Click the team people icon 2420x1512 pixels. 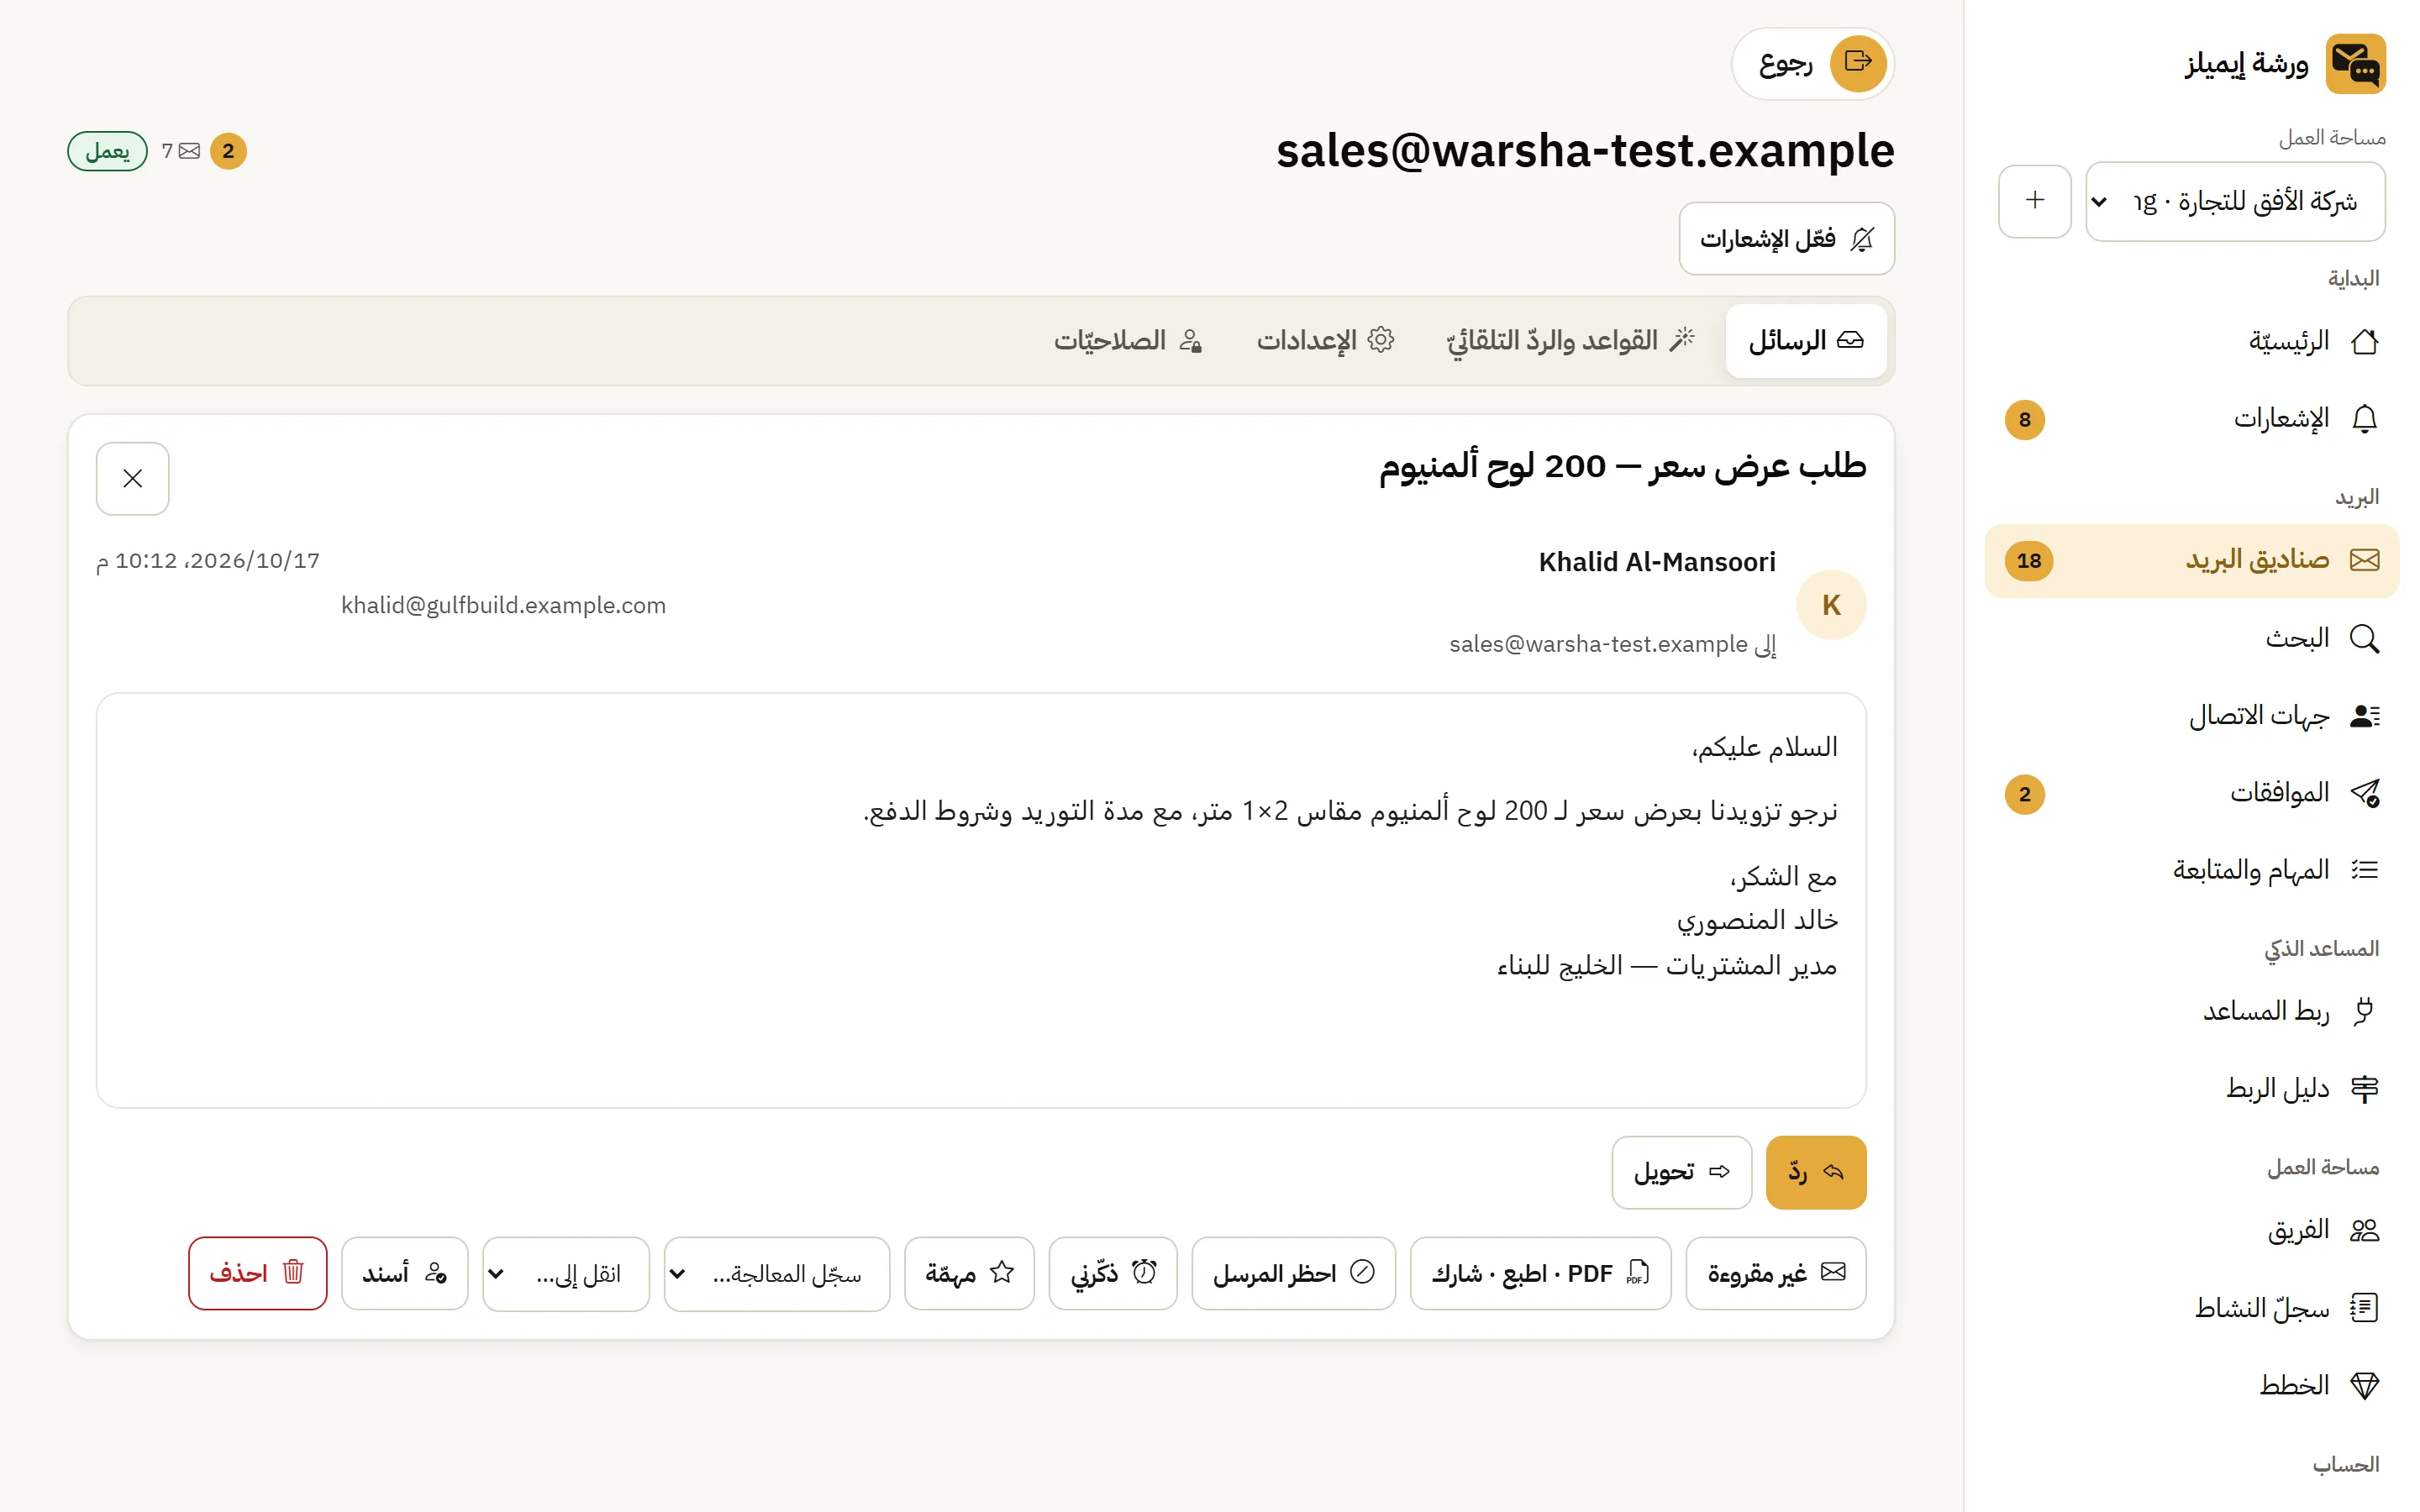[x=2364, y=1230]
